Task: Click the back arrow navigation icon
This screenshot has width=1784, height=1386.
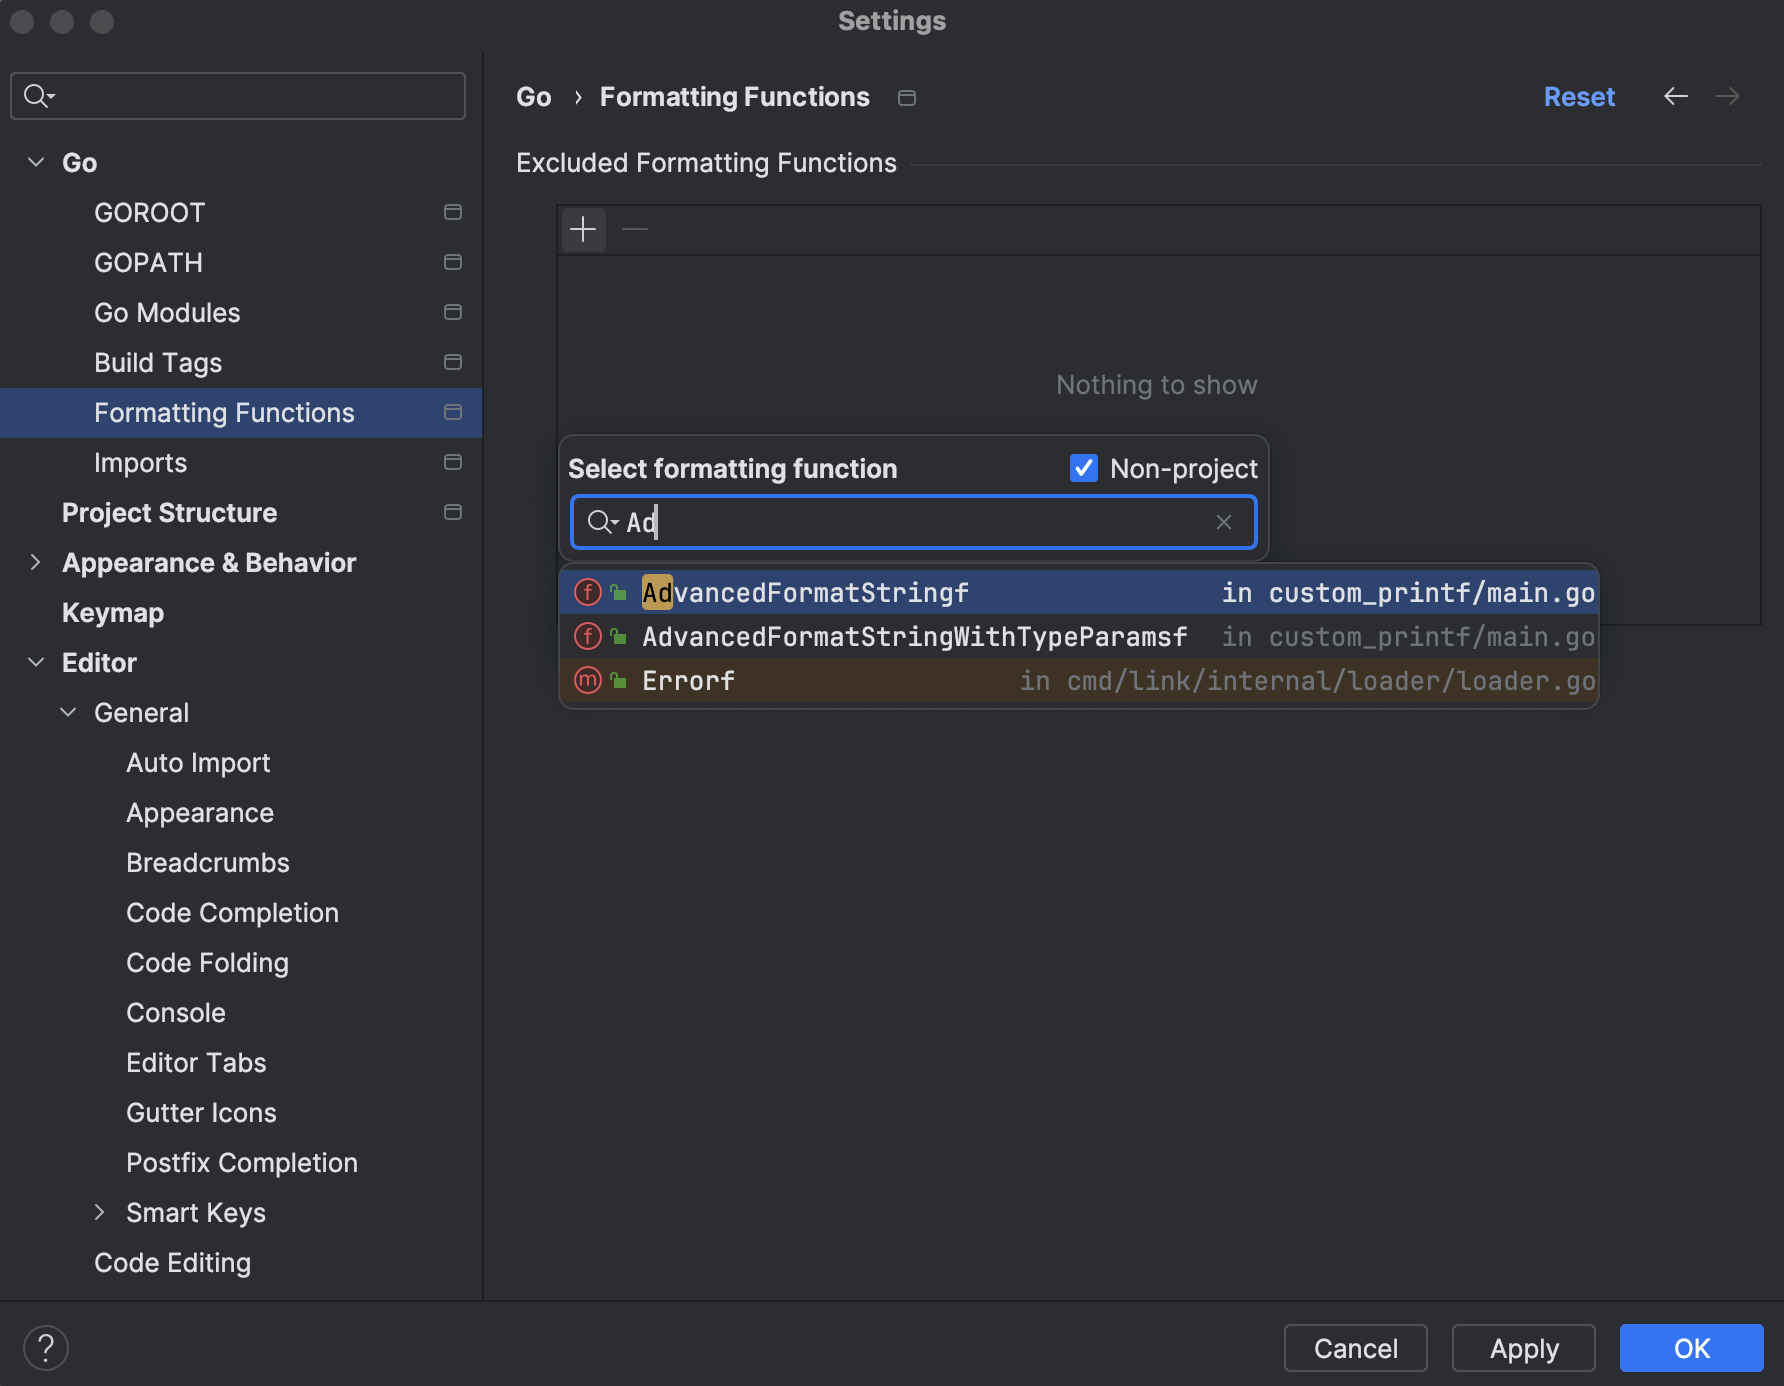Action: point(1675,96)
